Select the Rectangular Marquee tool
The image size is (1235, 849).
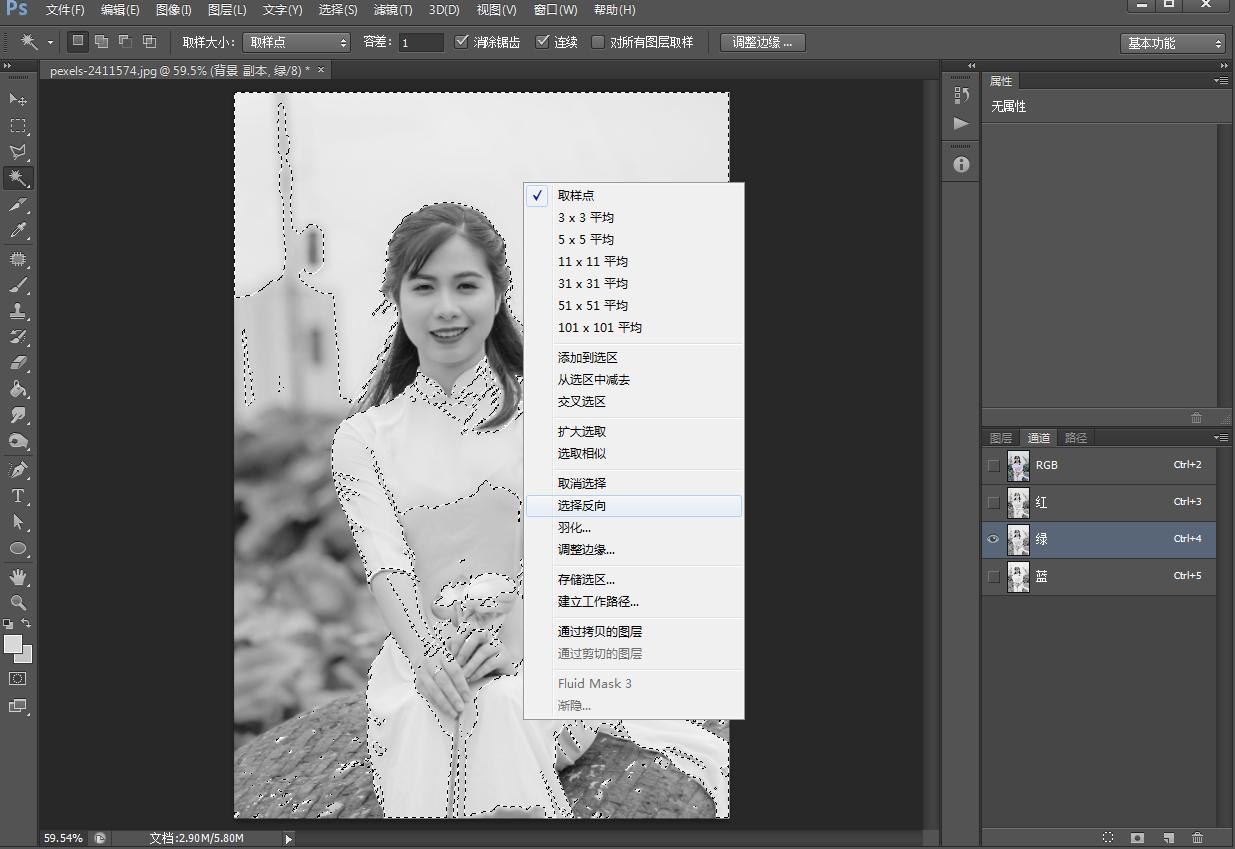tap(18, 126)
